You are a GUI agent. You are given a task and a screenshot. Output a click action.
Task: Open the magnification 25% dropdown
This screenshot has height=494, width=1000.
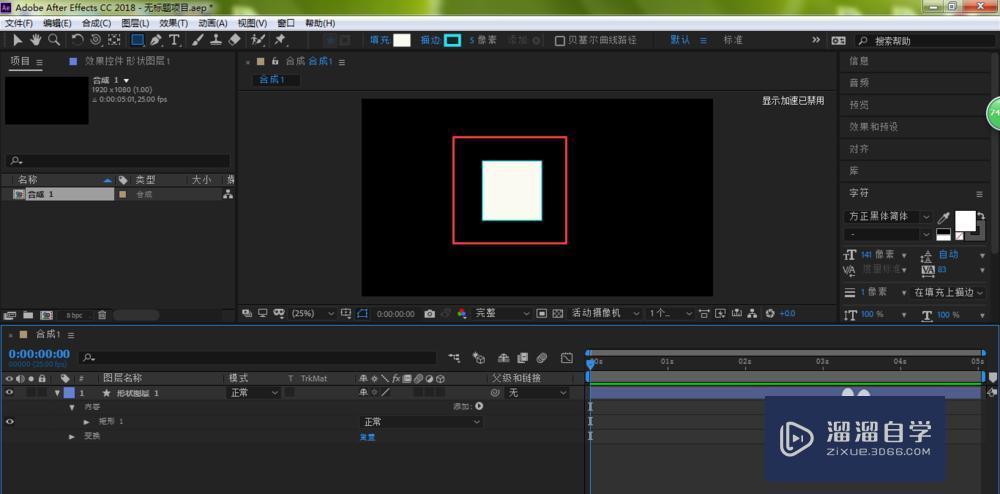coord(312,314)
